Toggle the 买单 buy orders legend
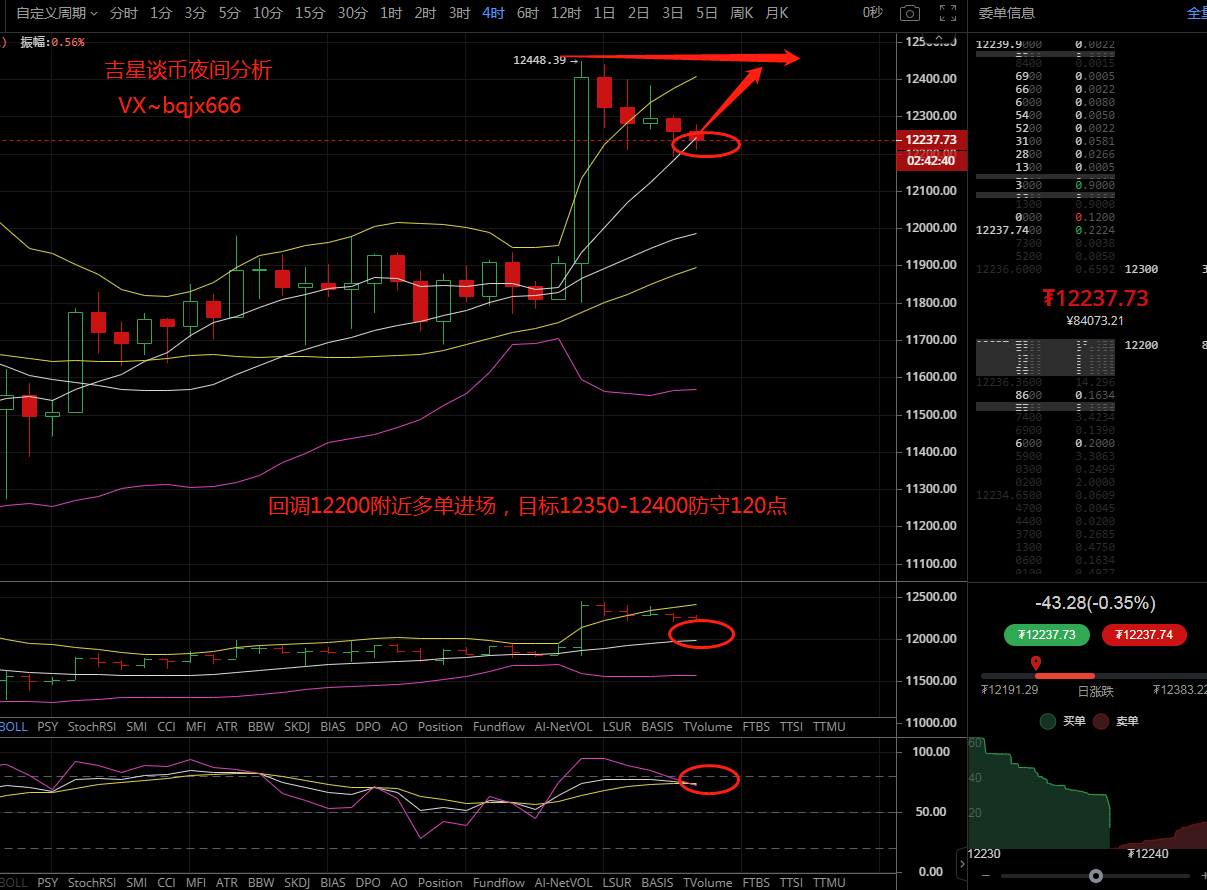Screen dimensions: 1207x890 point(1062,721)
